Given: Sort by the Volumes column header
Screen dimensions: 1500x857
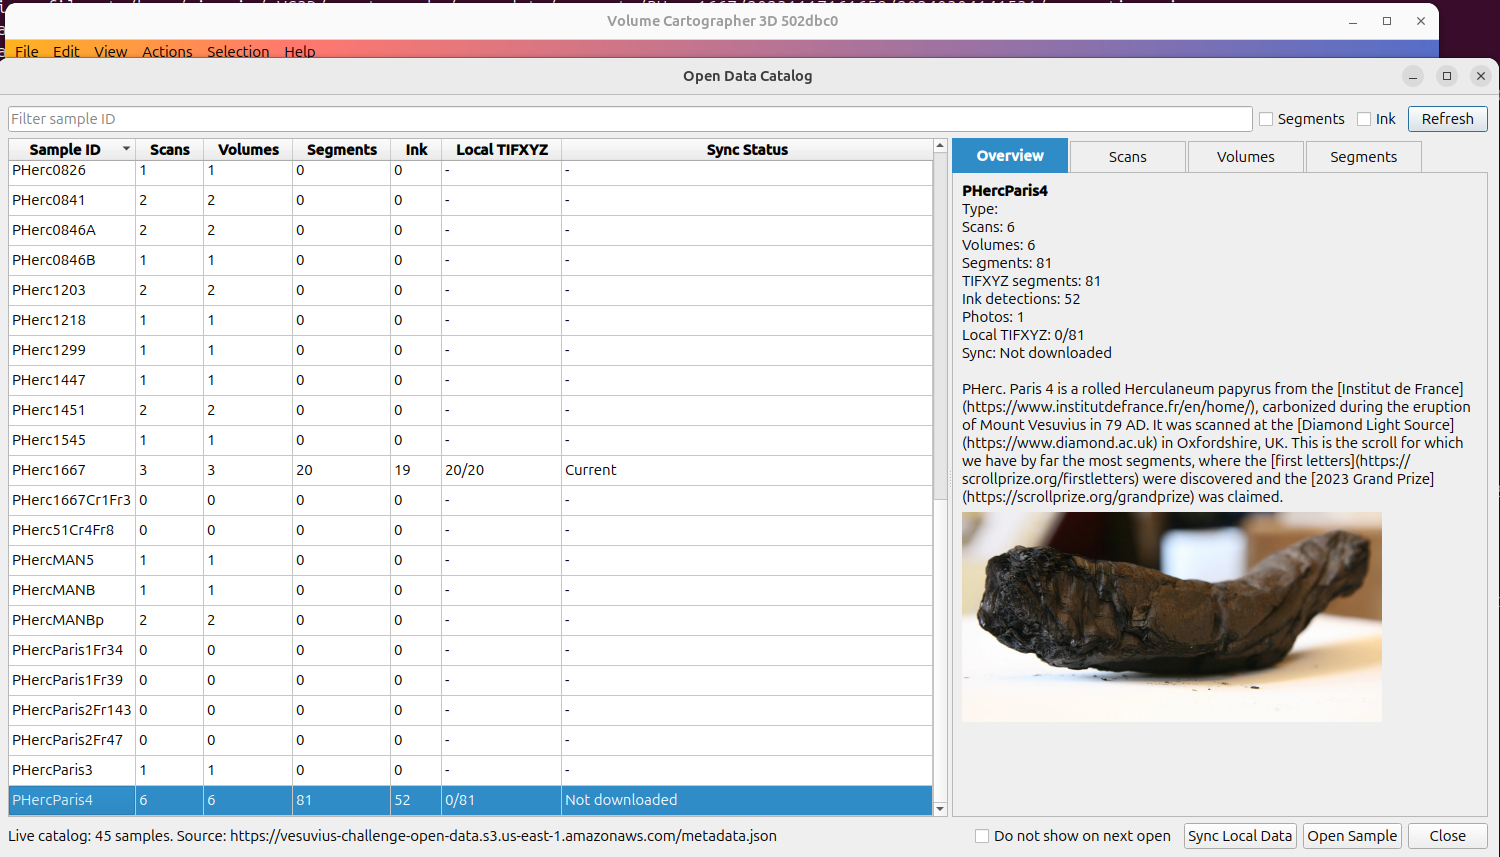Looking at the screenshot, I should click(x=248, y=150).
